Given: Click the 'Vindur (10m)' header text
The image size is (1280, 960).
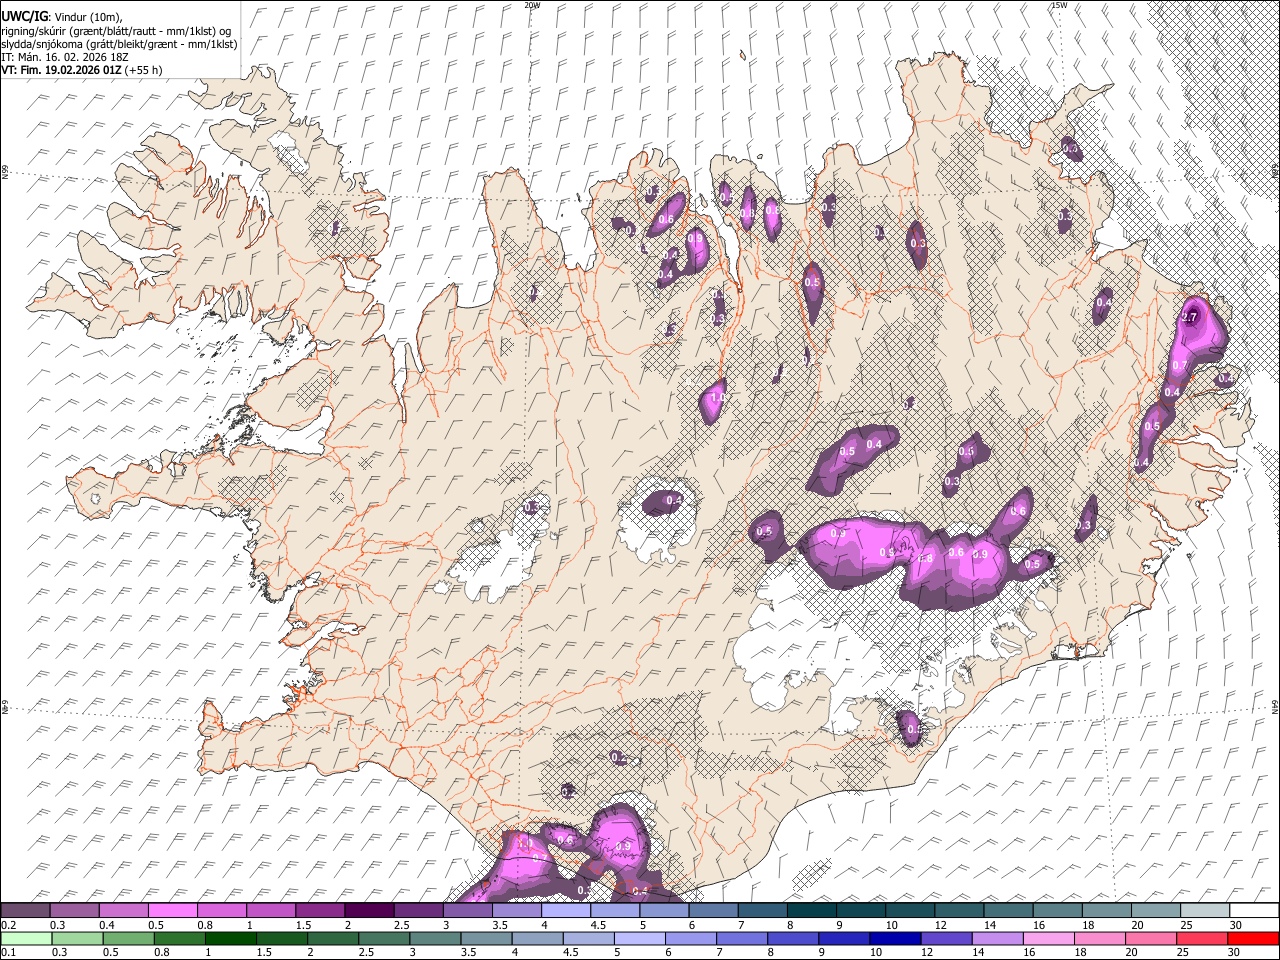Looking at the screenshot, I should (x=87, y=17).
